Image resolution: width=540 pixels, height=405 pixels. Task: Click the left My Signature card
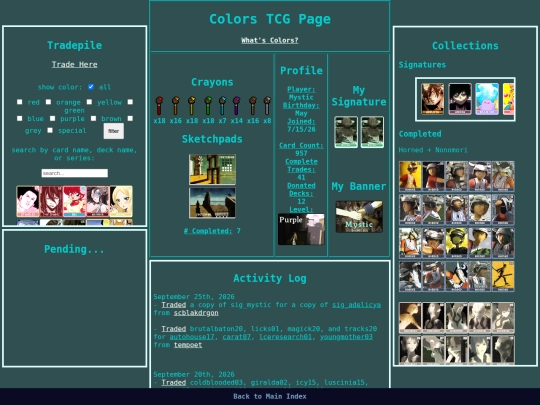[346, 132]
